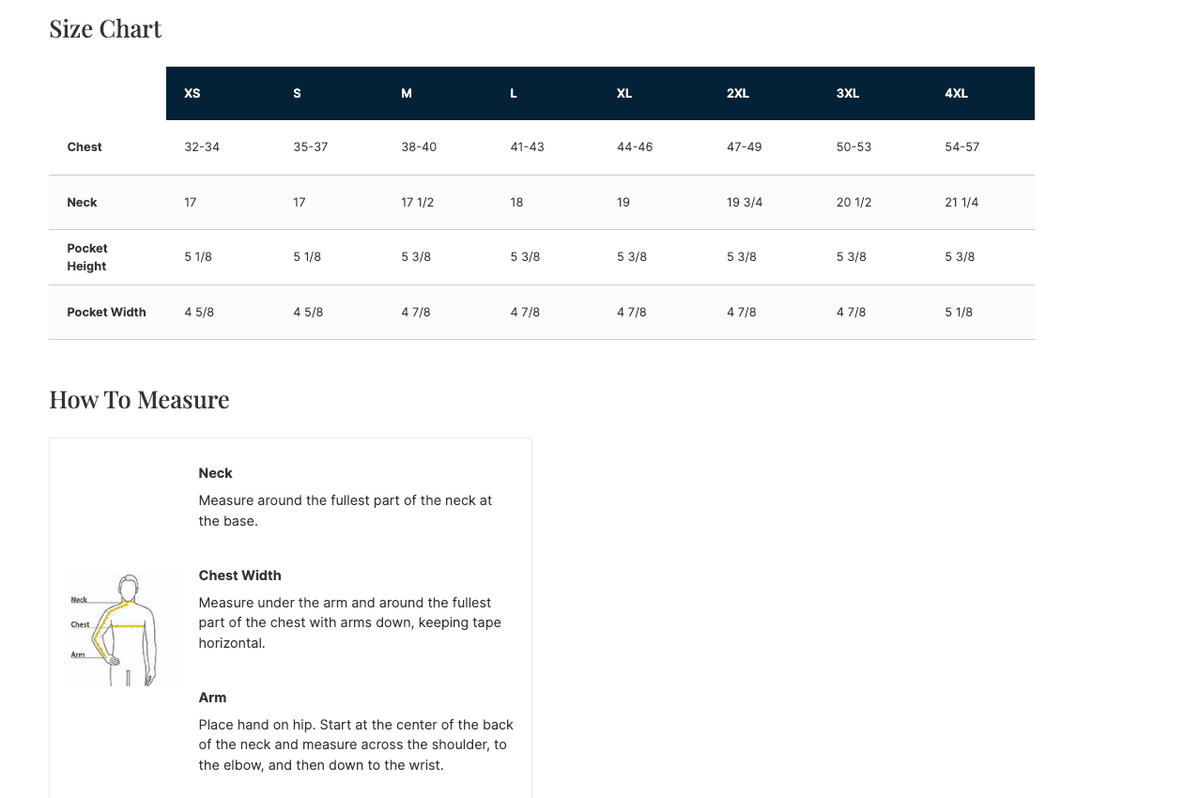Click the Pocket Height row label

click(x=87, y=257)
